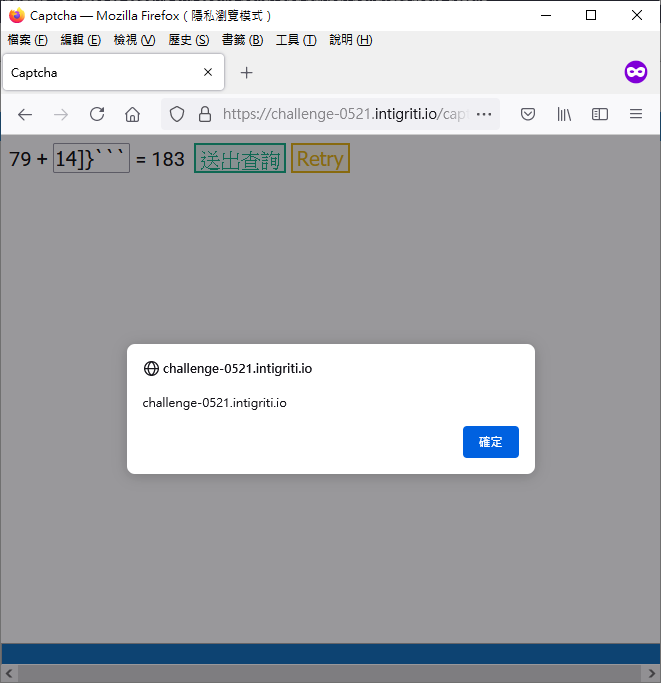Click the forward navigation arrow

tap(61, 115)
